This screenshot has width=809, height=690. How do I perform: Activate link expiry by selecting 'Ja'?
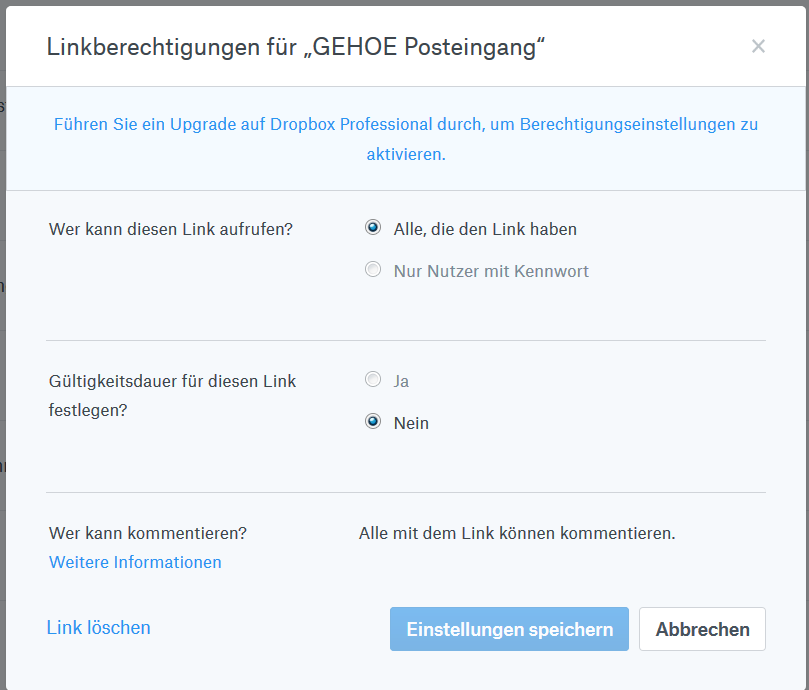pyautogui.click(x=372, y=379)
